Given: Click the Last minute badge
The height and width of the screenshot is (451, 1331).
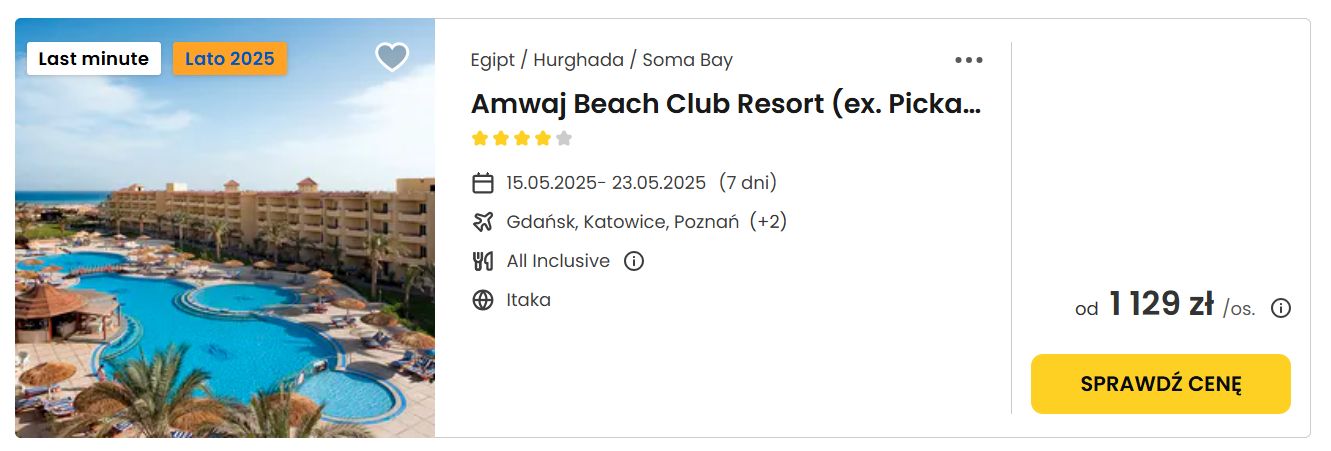Looking at the screenshot, I should point(94,59).
